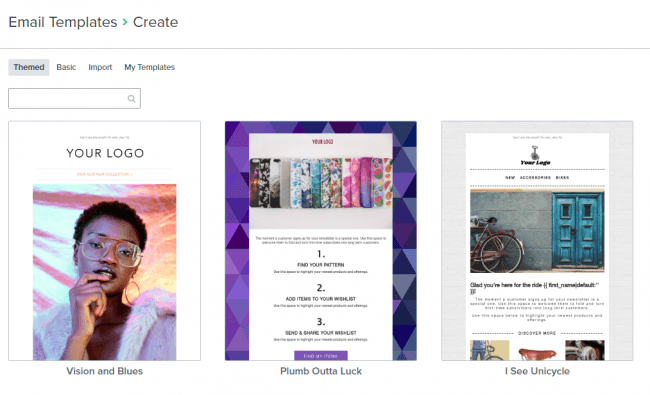Open the Basic templates tab
Image resolution: width=650 pixels, height=395 pixels.
66,67
